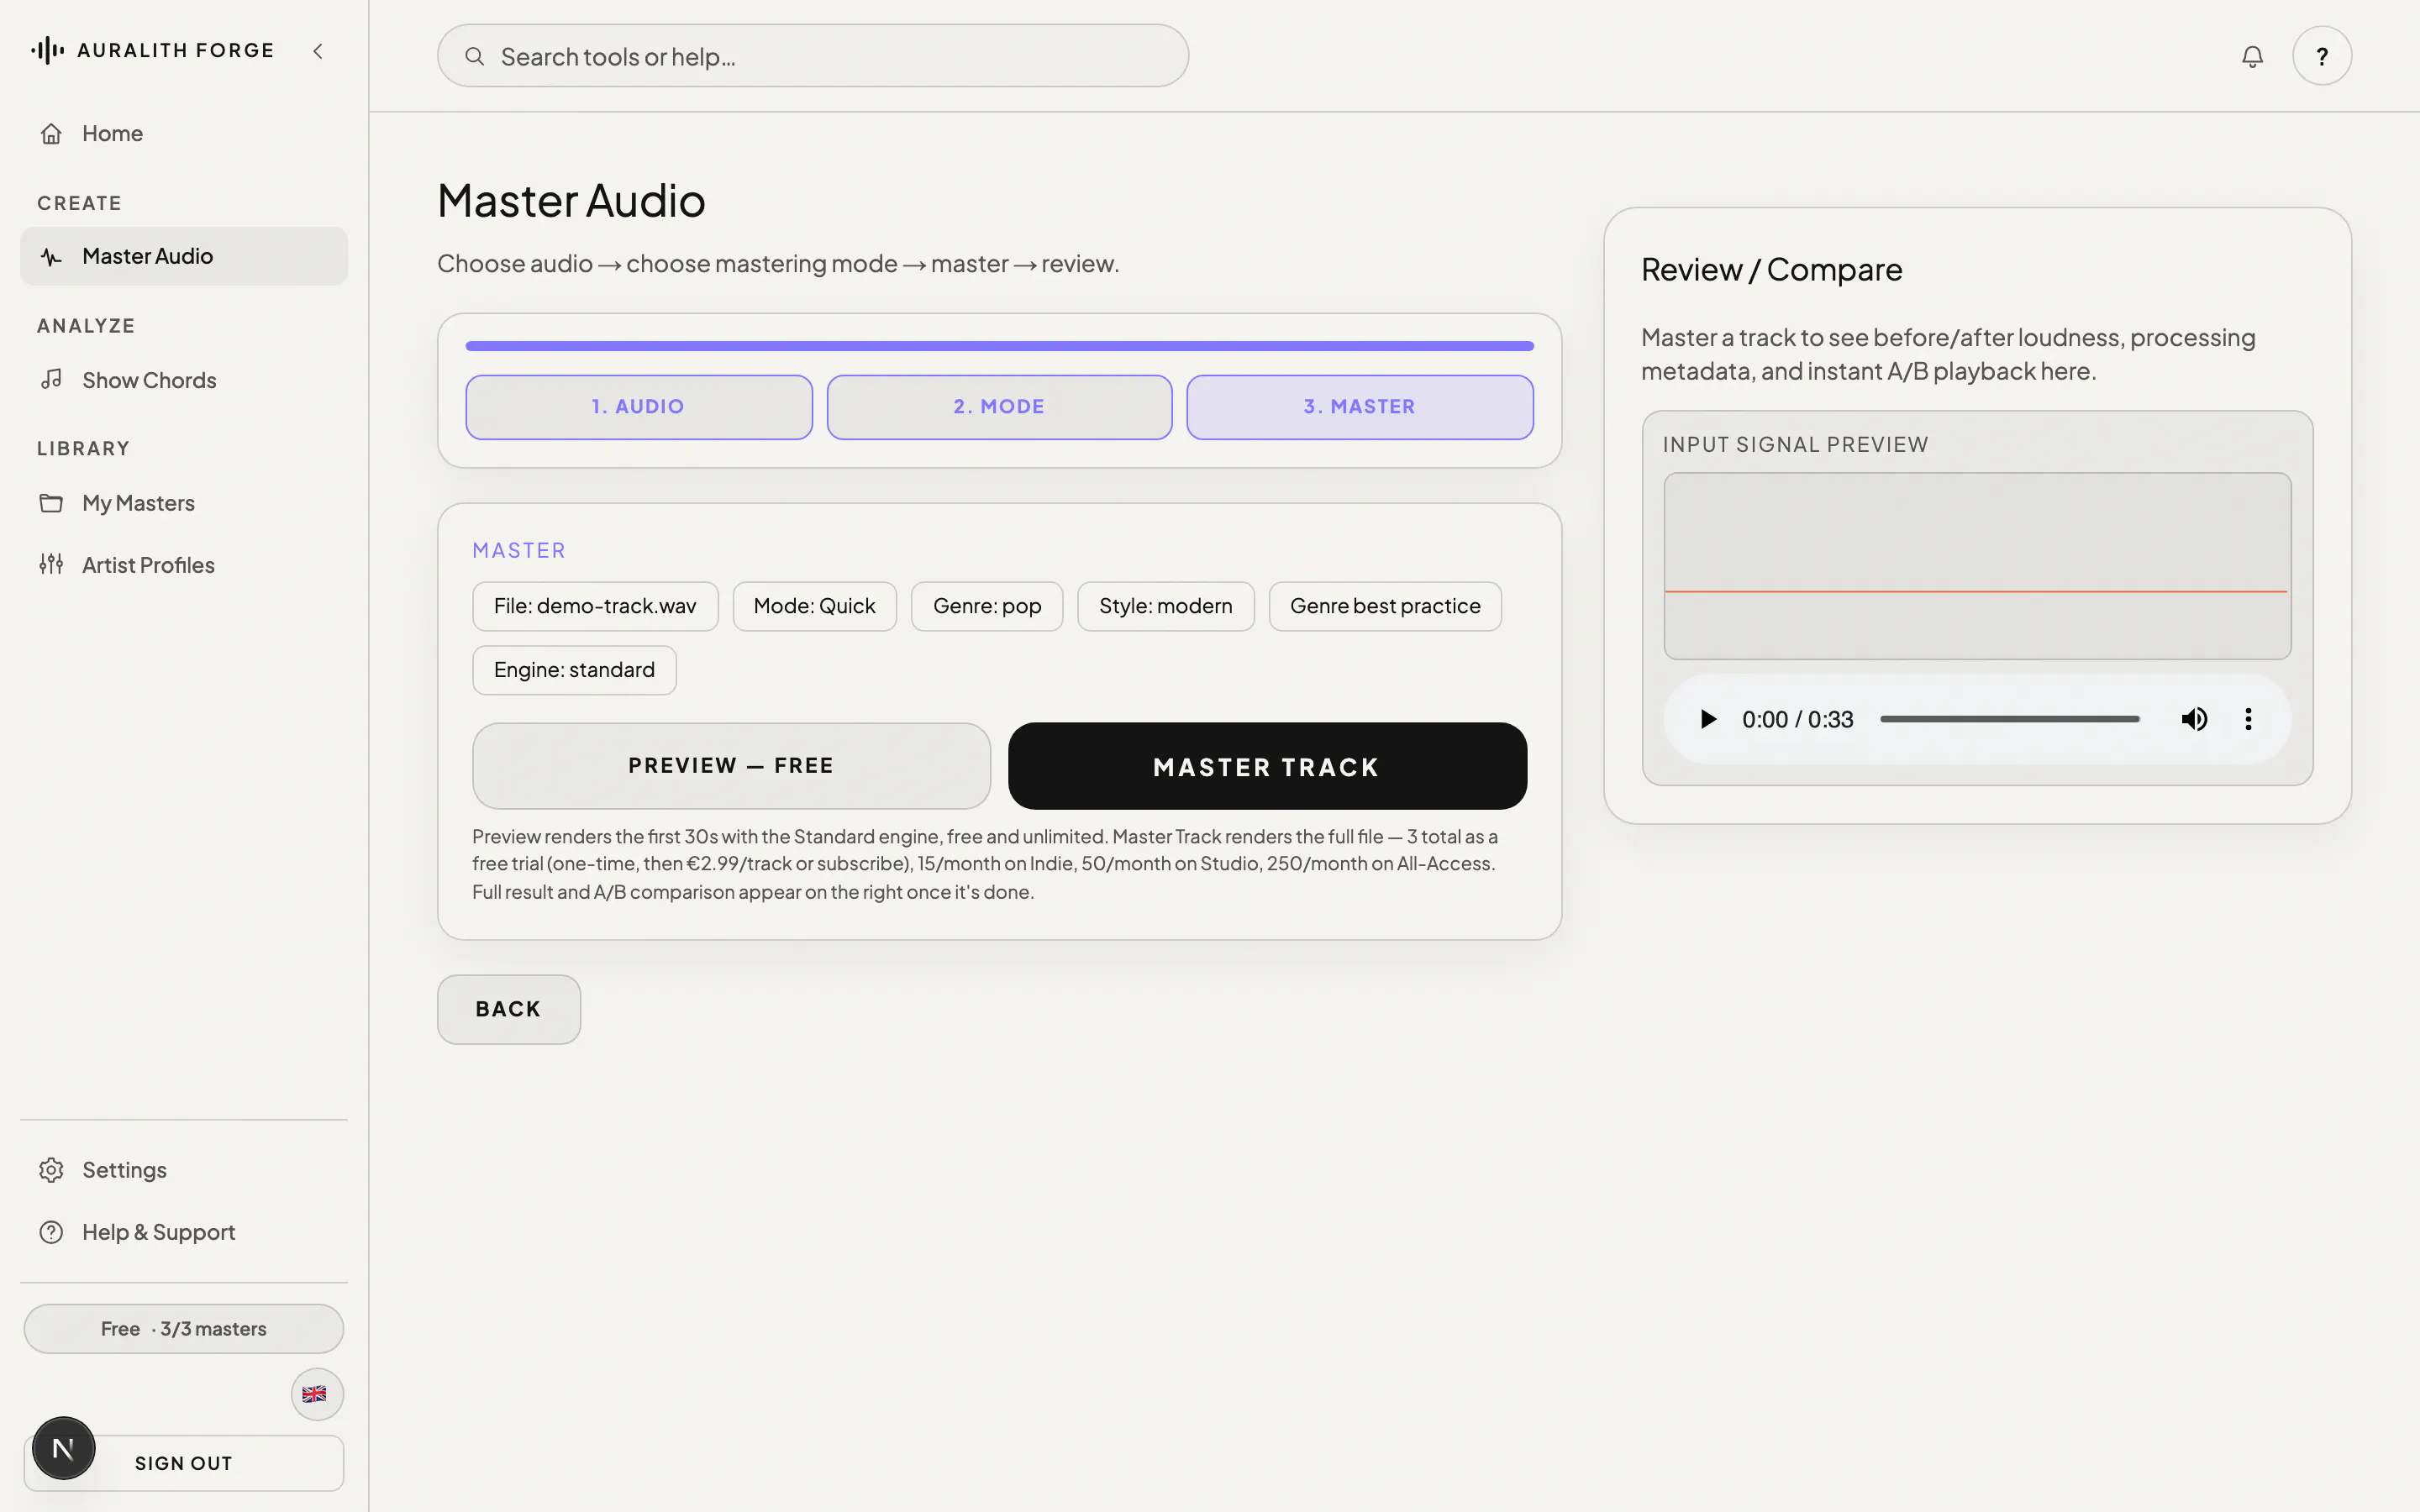Open audio player more options menu
2420x1512 pixels.
2248,719
